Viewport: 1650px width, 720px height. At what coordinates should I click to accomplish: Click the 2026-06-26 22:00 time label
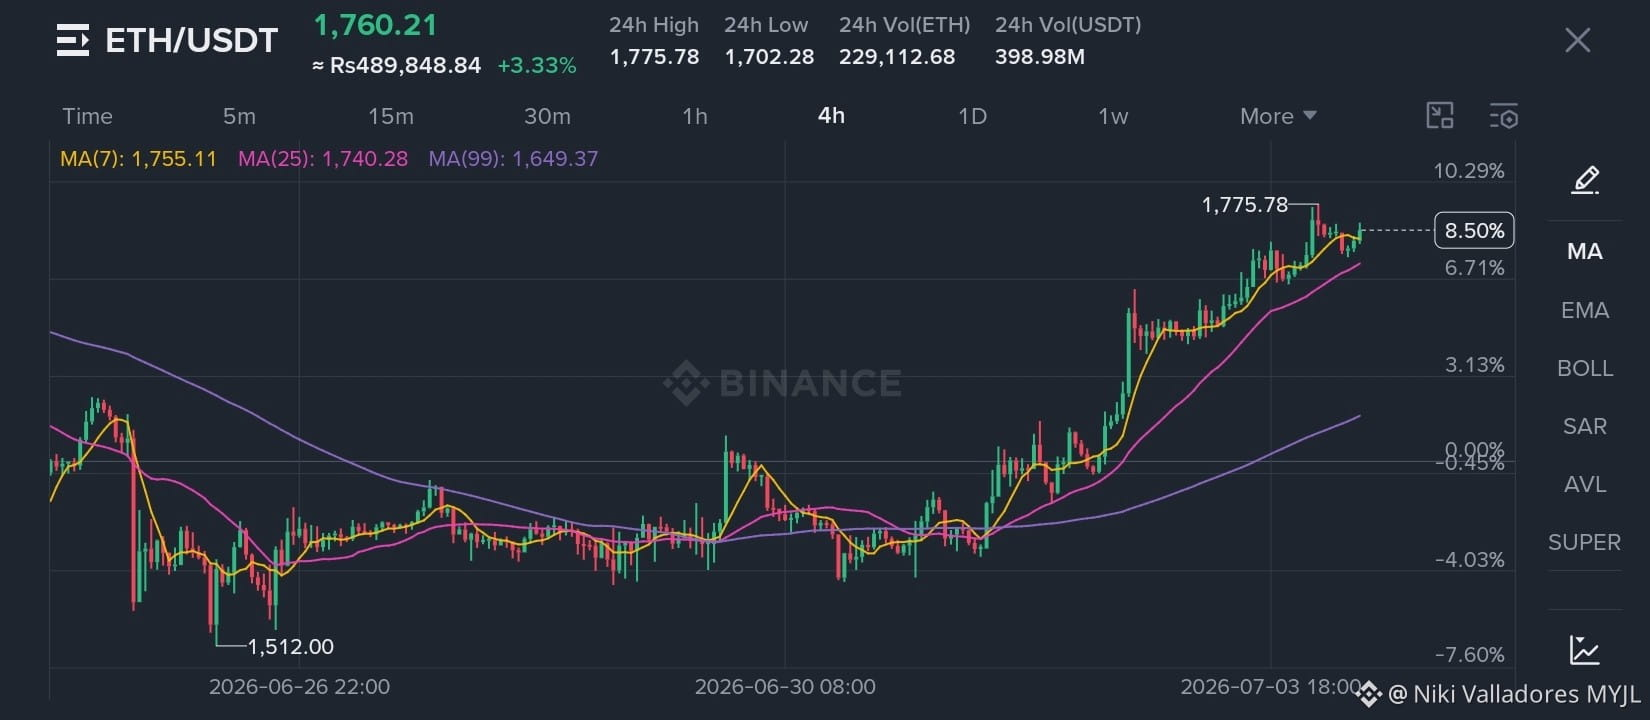(299, 687)
